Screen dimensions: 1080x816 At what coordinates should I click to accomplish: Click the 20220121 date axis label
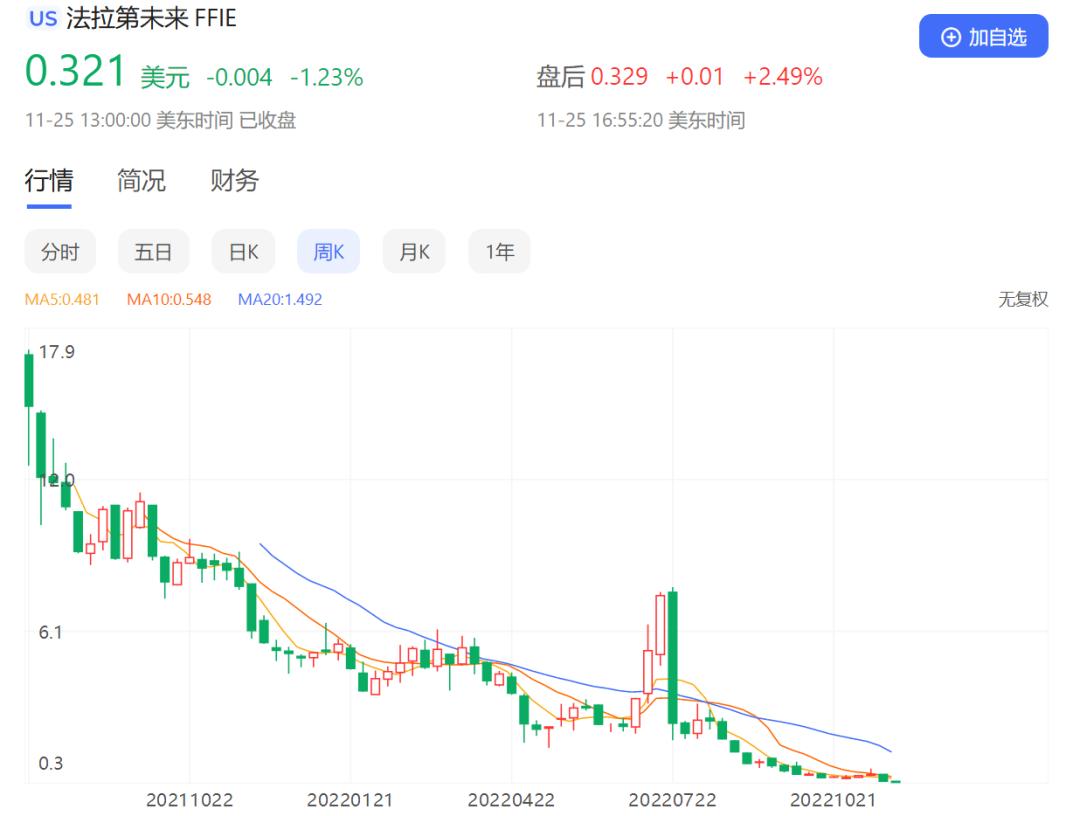pos(350,800)
